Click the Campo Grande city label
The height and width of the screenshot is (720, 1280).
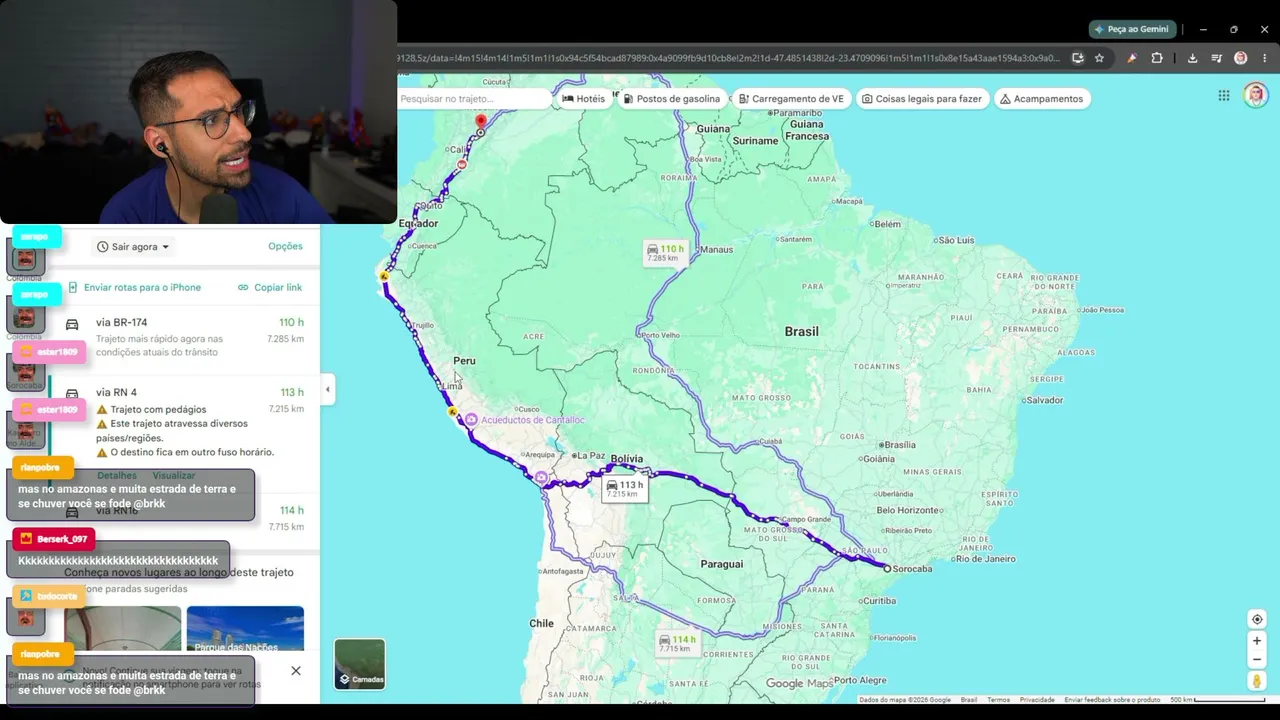pos(806,520)
